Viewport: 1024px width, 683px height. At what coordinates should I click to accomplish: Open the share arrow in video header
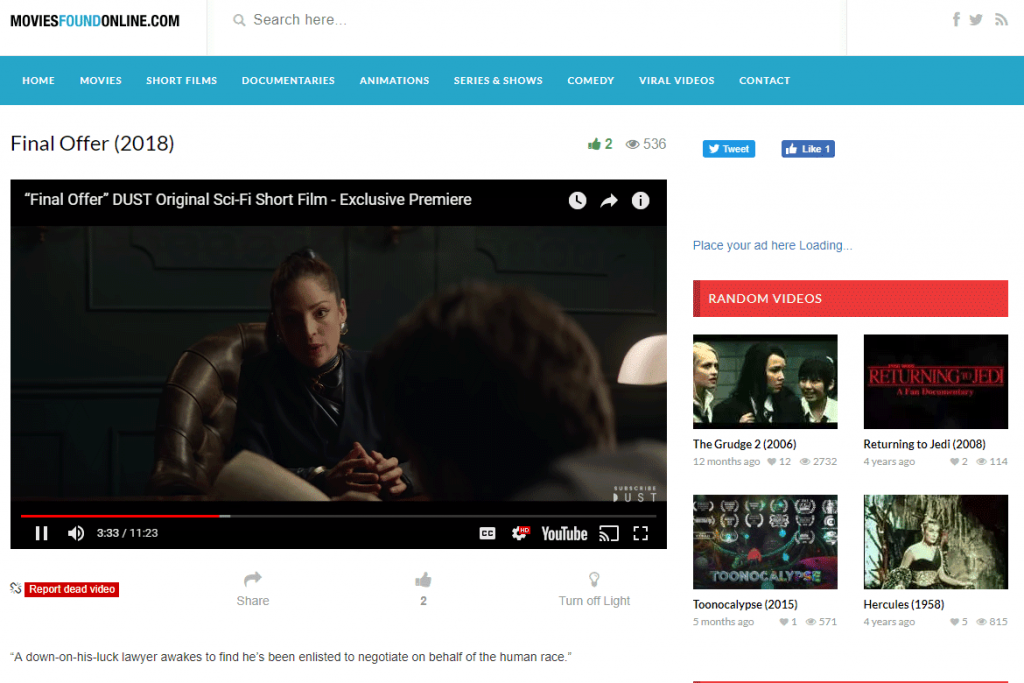(609, 201)
